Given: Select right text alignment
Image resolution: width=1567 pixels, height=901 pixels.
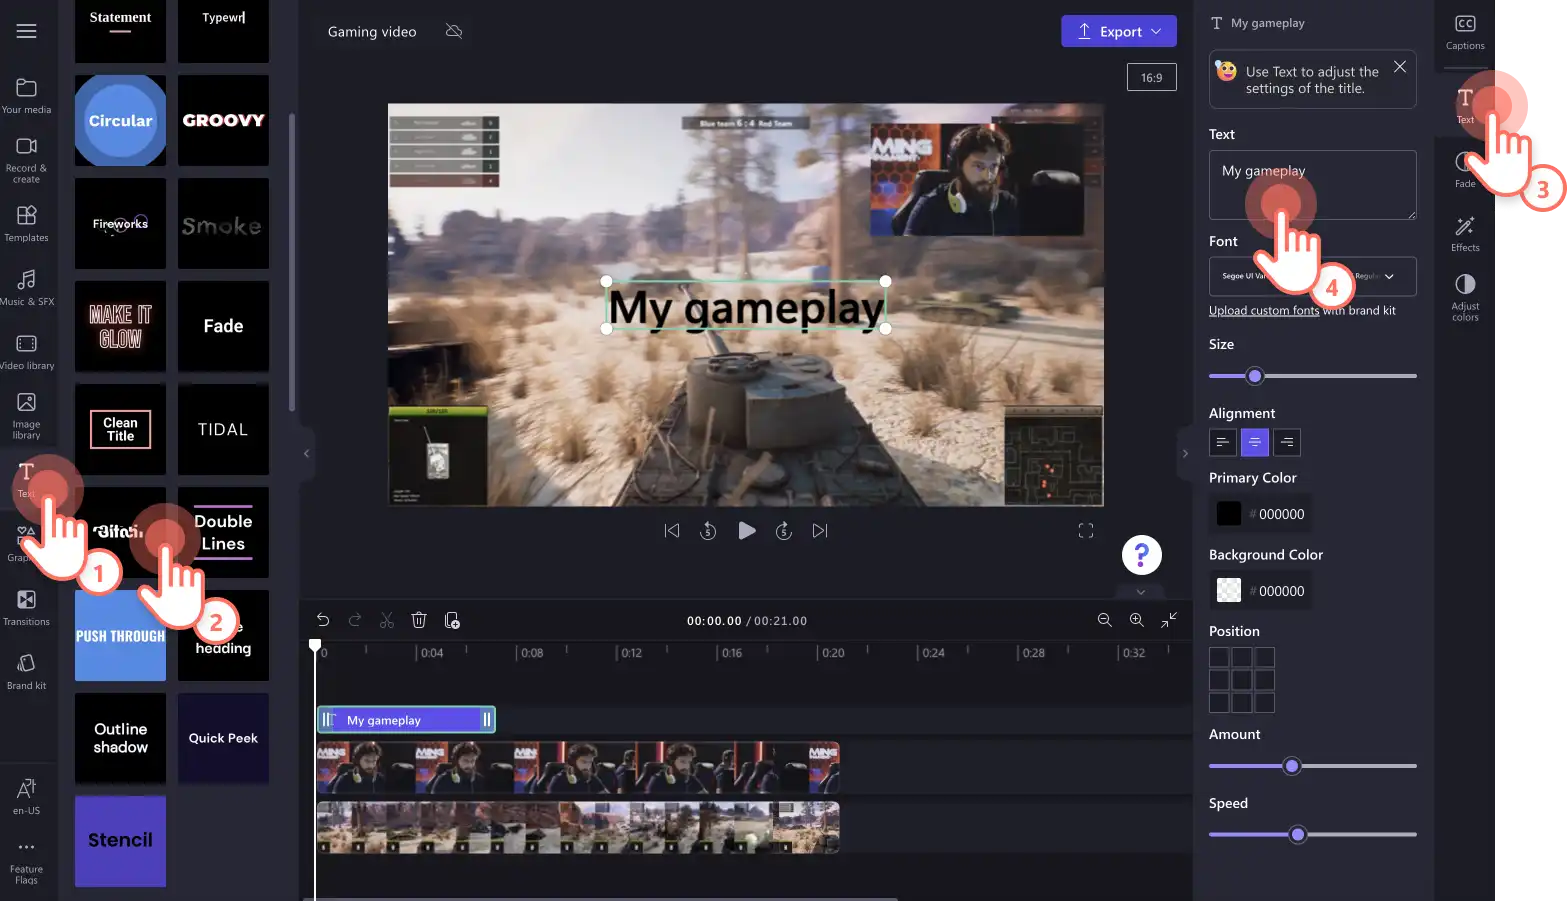Looking at the screenshot, I should coord(1287,442).
